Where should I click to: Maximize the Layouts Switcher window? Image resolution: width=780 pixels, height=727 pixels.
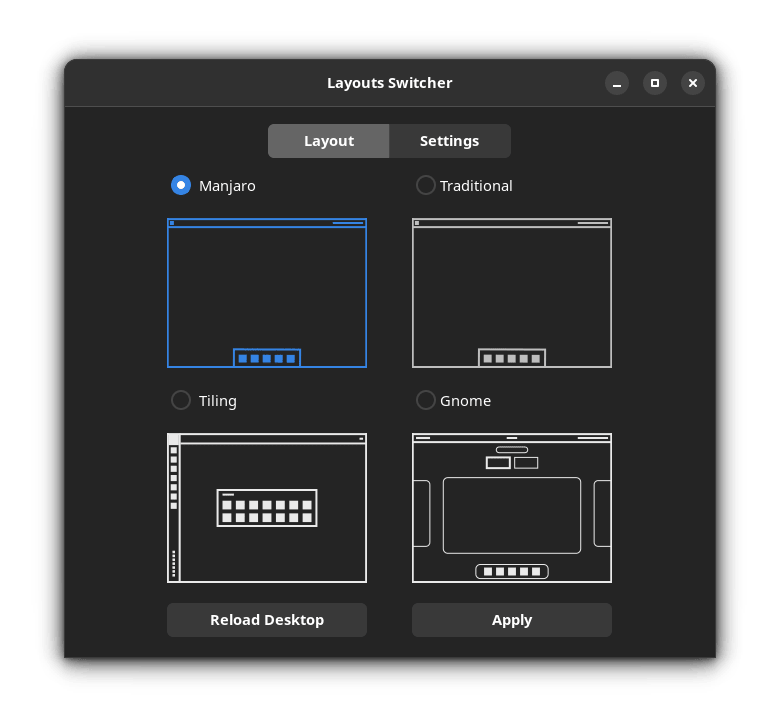(x=655, y=83)
